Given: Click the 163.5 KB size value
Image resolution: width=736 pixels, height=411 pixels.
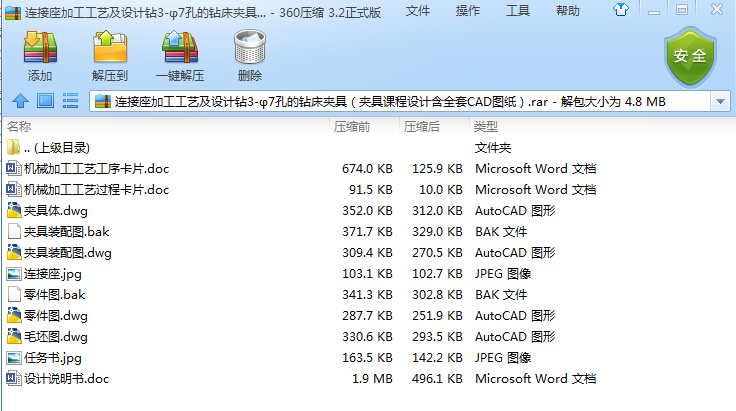Looking at the screenshot, I should pyautogui.click(x=367, y=358).
